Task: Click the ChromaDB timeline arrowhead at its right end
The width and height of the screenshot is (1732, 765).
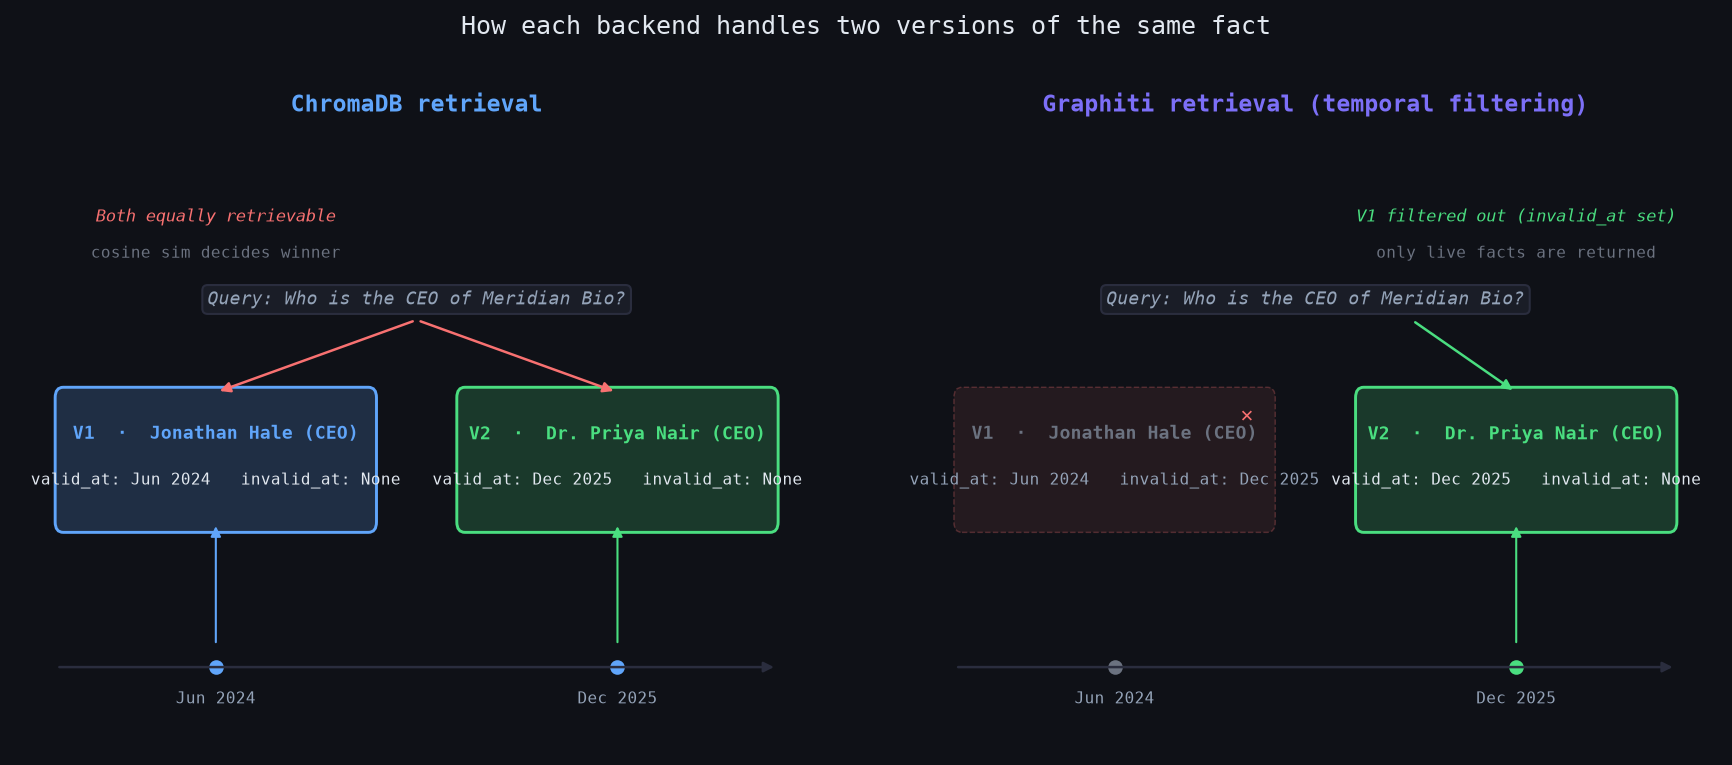Action: tap(768, 667)
